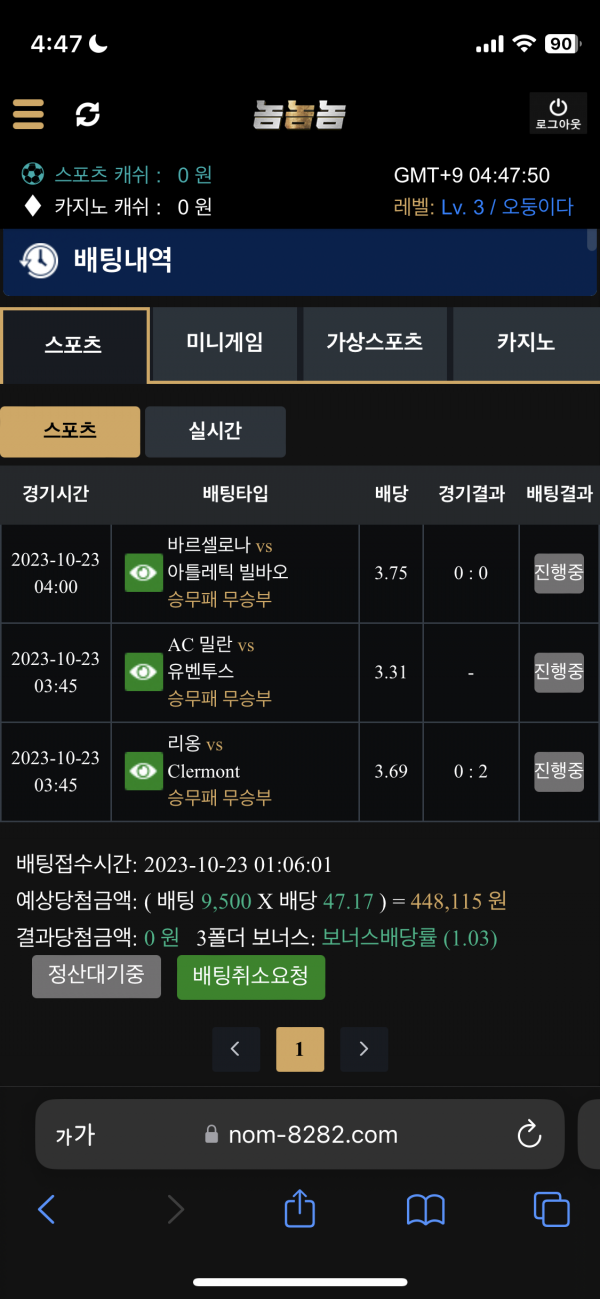
Task: Open the hamburger menu icon
Action: [28, 114]
